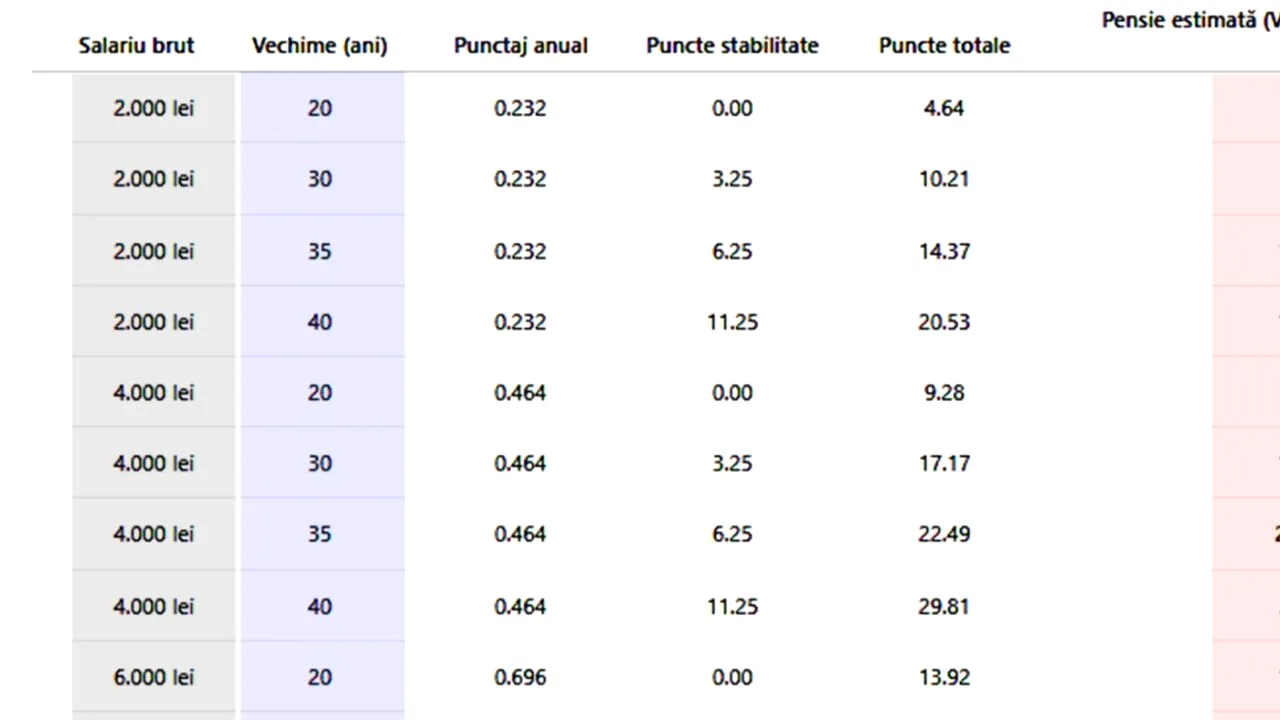Viewport: 1280px width, 720px height.
Task: Select the 11.25 stability points cell
Action: [732, 322]
